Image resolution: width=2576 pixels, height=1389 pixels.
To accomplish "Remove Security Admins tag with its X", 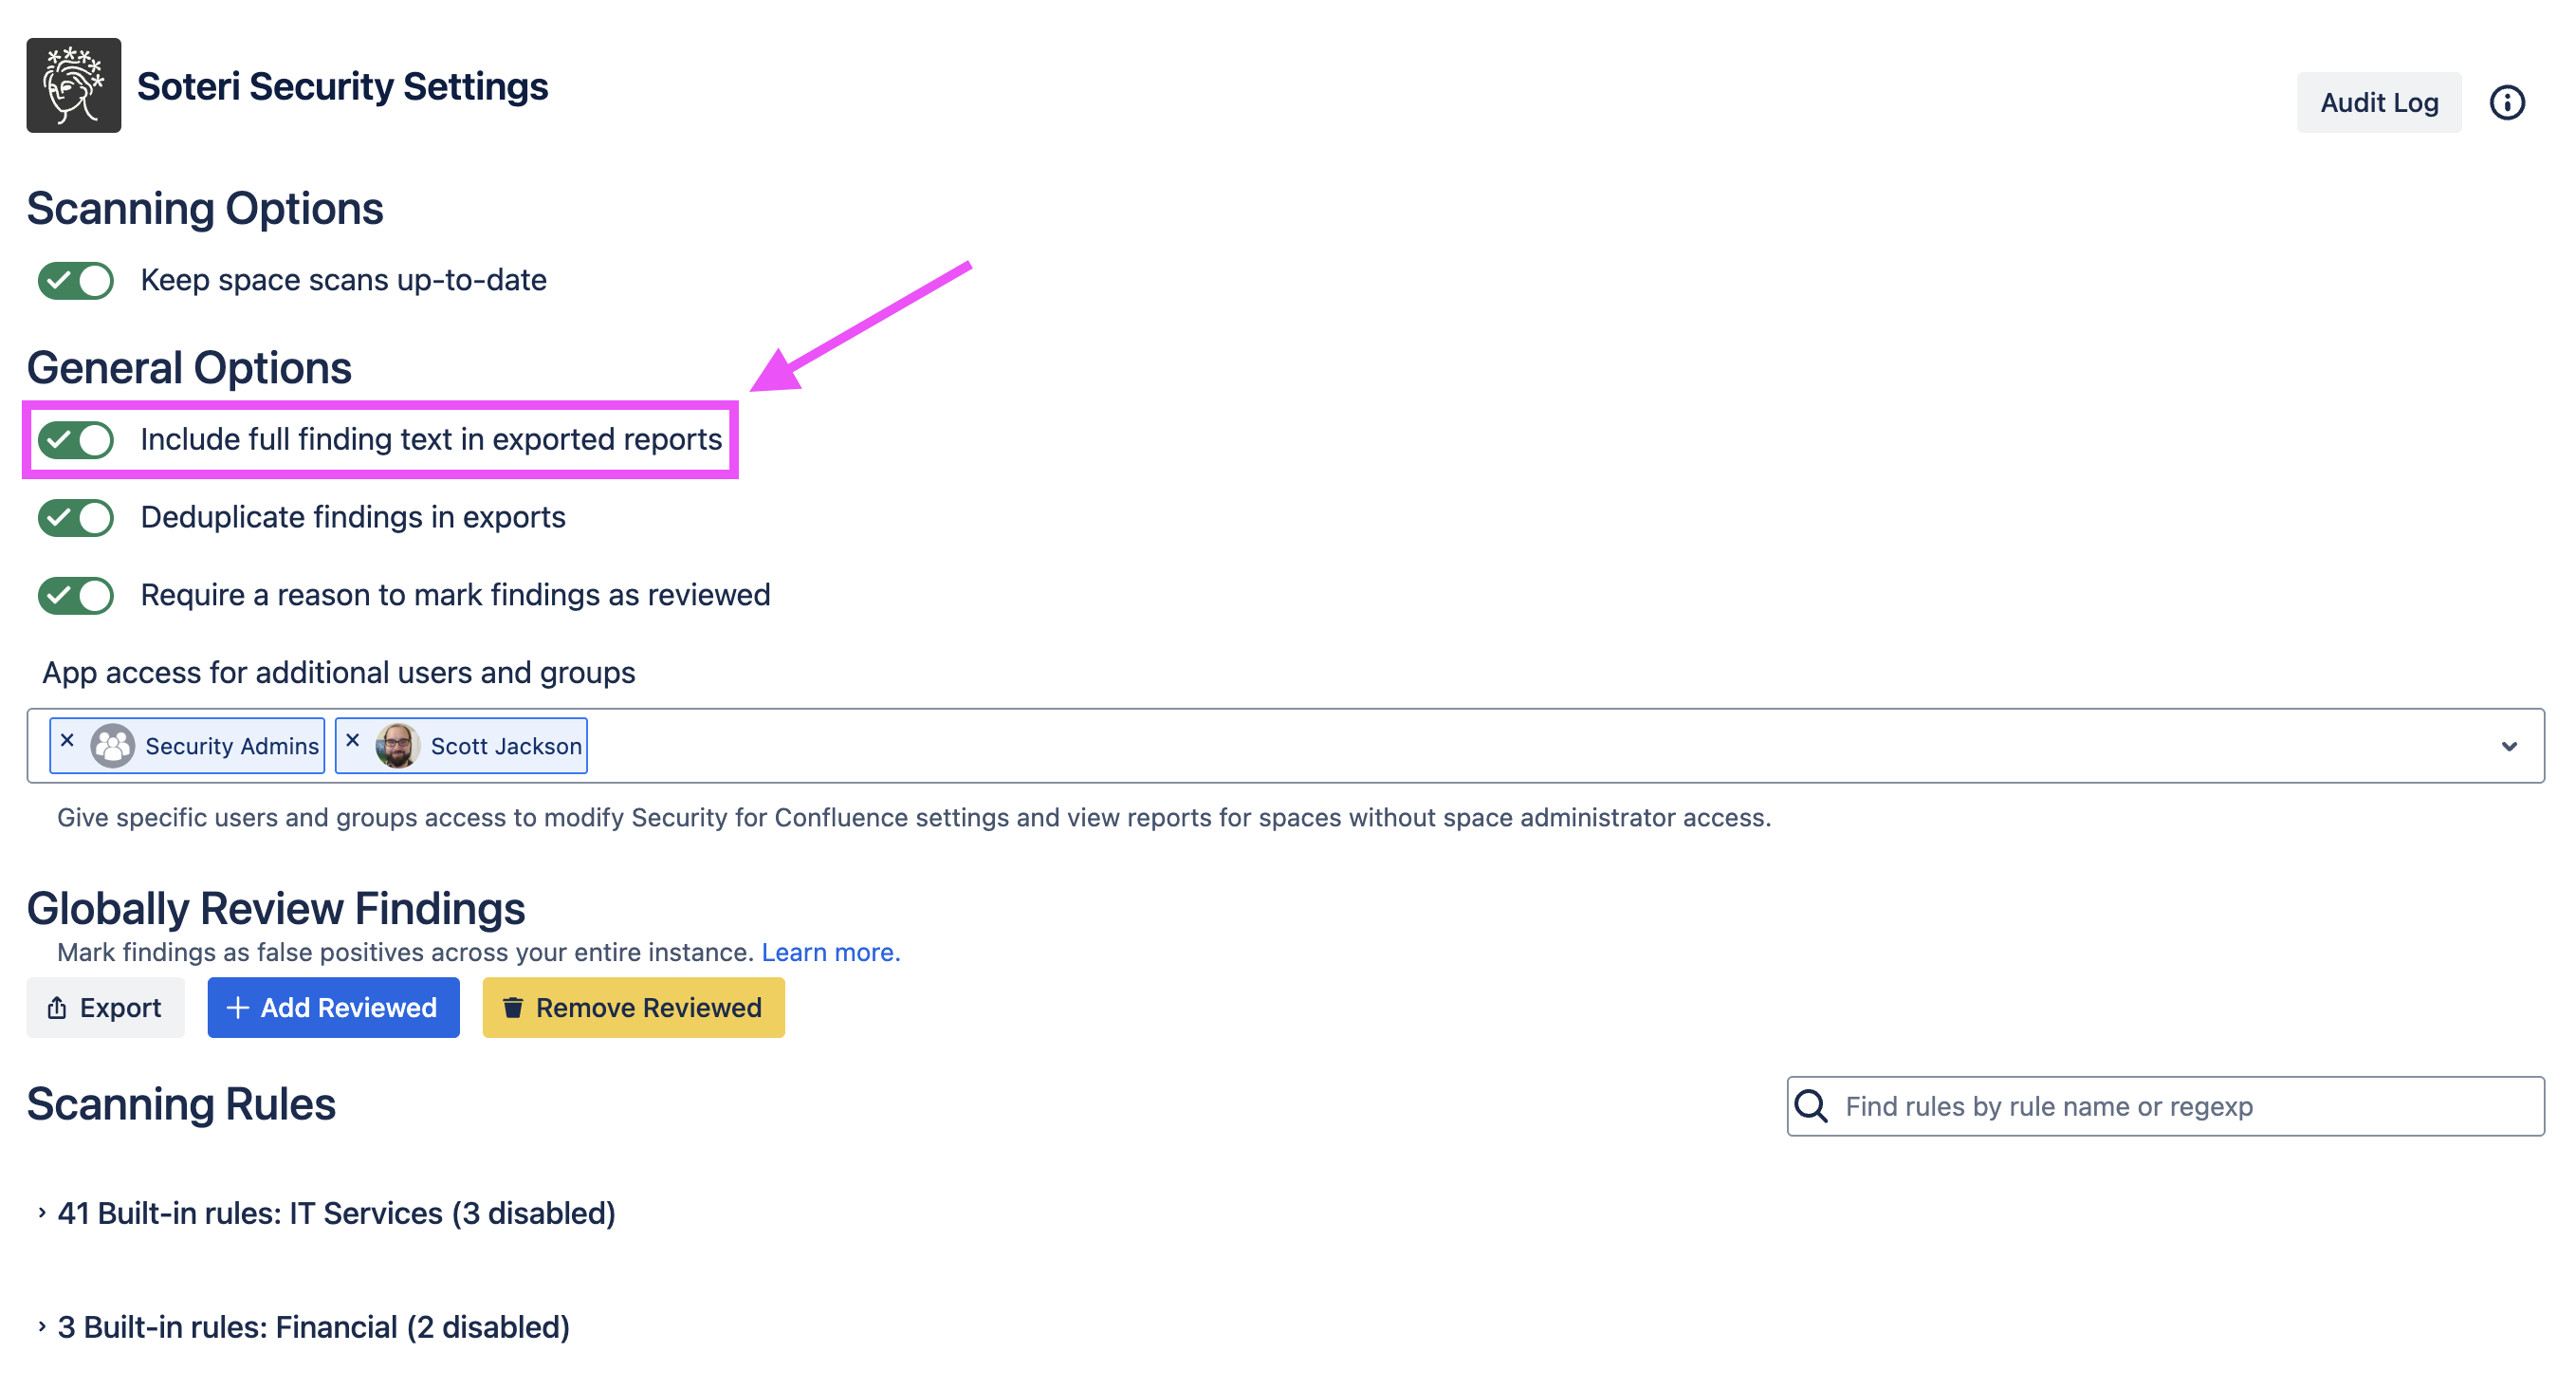I will pyautogui.click(x=67, y=740).
